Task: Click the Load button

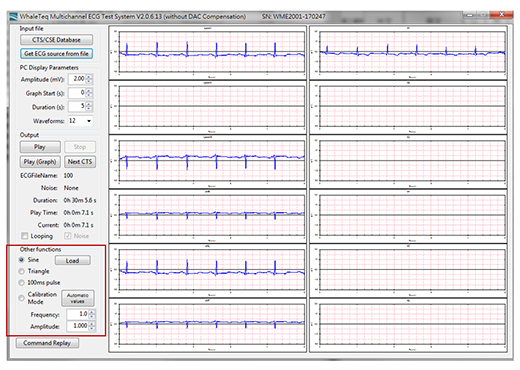Action: (72, 260)
